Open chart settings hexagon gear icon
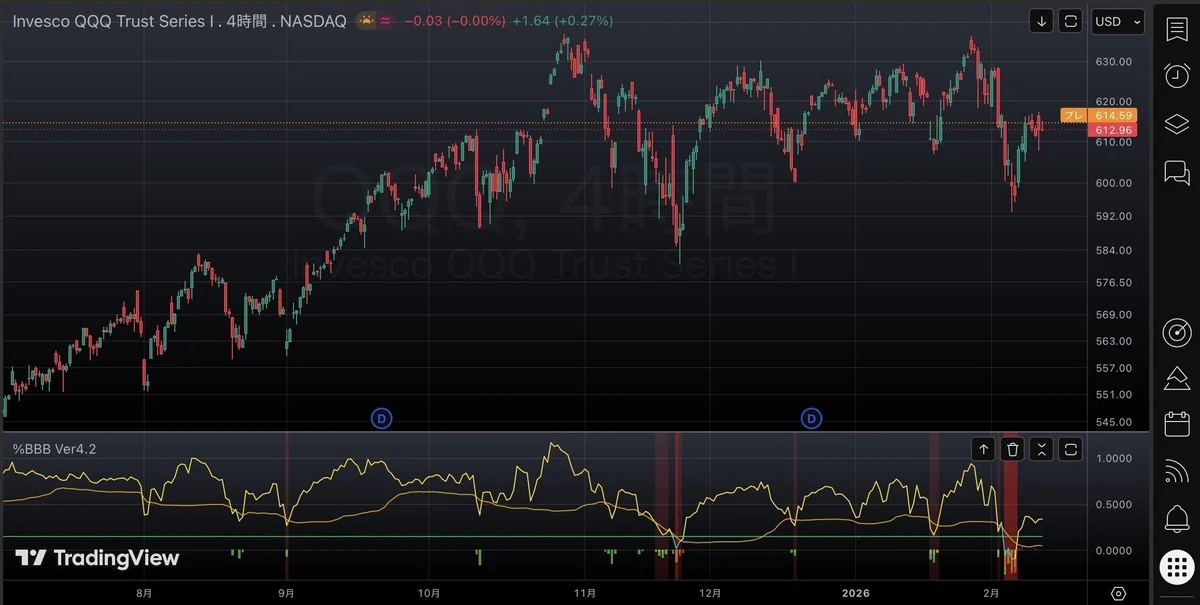Image resolution: width=1200 pixels, height=605 pixels. [1118, 593]
